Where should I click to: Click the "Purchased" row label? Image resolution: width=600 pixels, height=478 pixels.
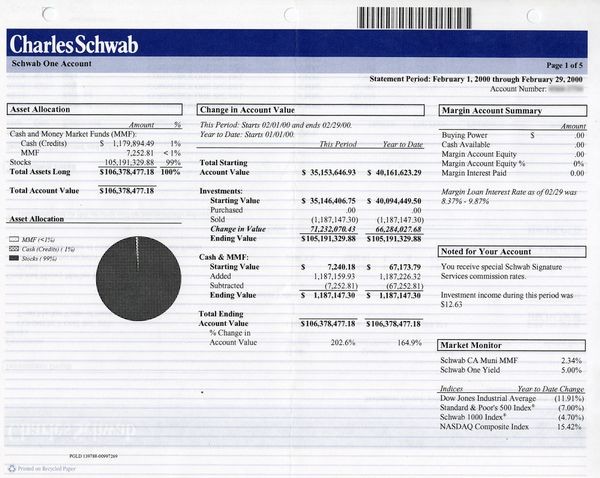(227, 210)
